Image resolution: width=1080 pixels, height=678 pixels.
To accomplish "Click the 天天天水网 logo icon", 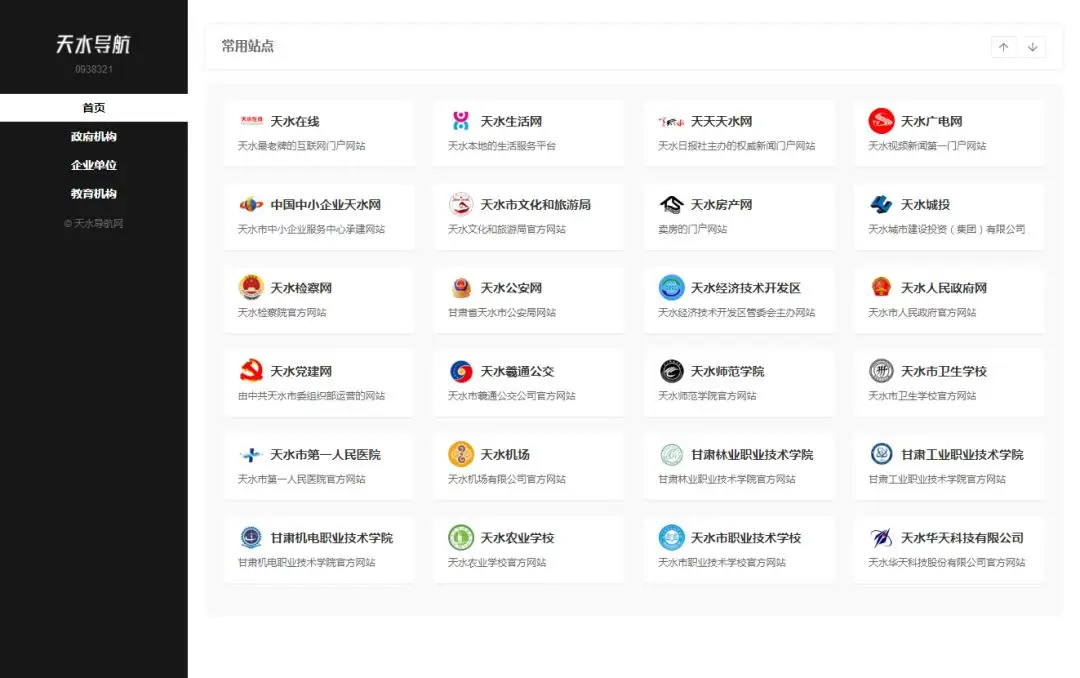I will coord(671,121).
